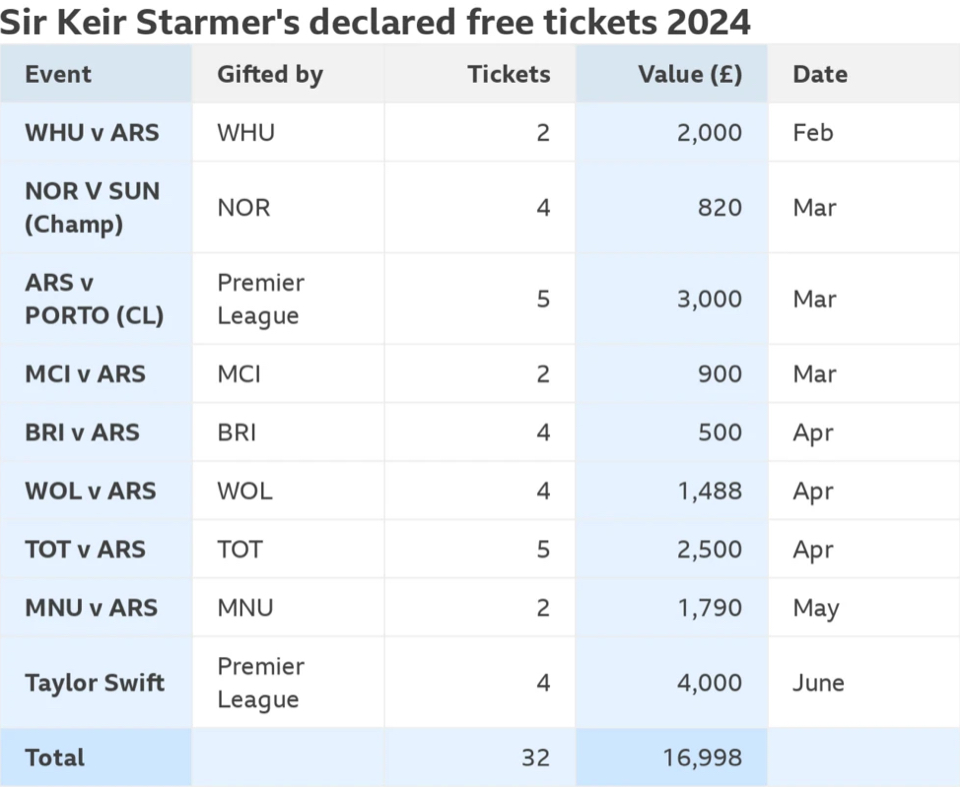Click the Total row label
The width and height of the screenshot is (960, 787).
[54, 758]
